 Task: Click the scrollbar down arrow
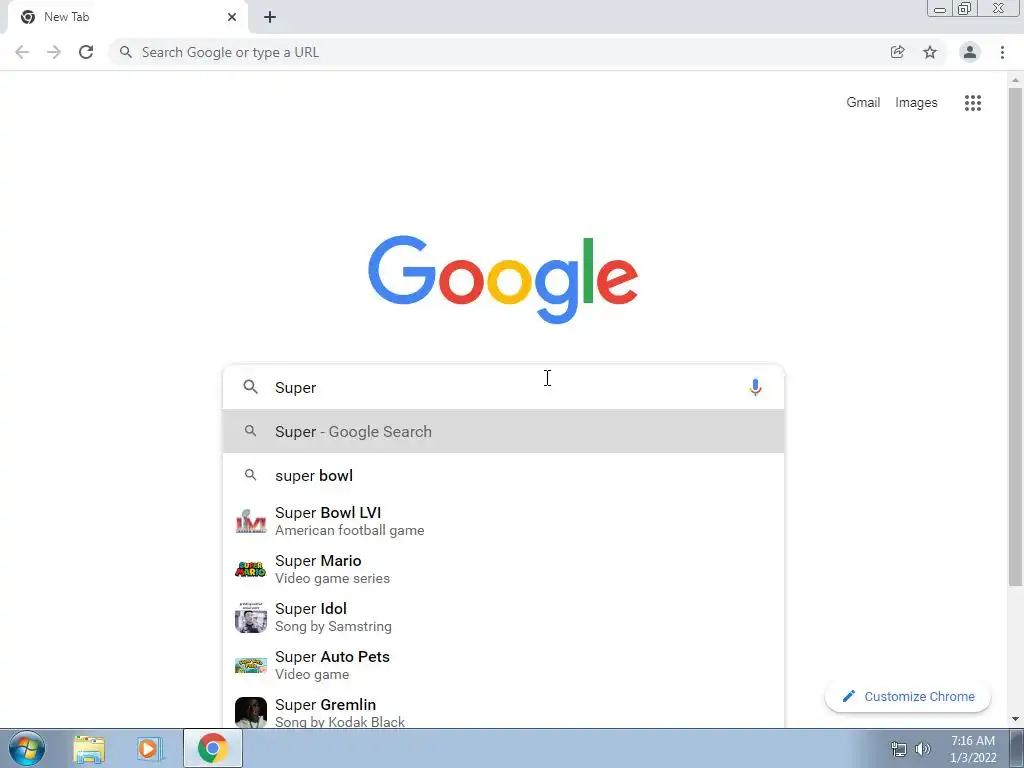tap(1015, 720)
